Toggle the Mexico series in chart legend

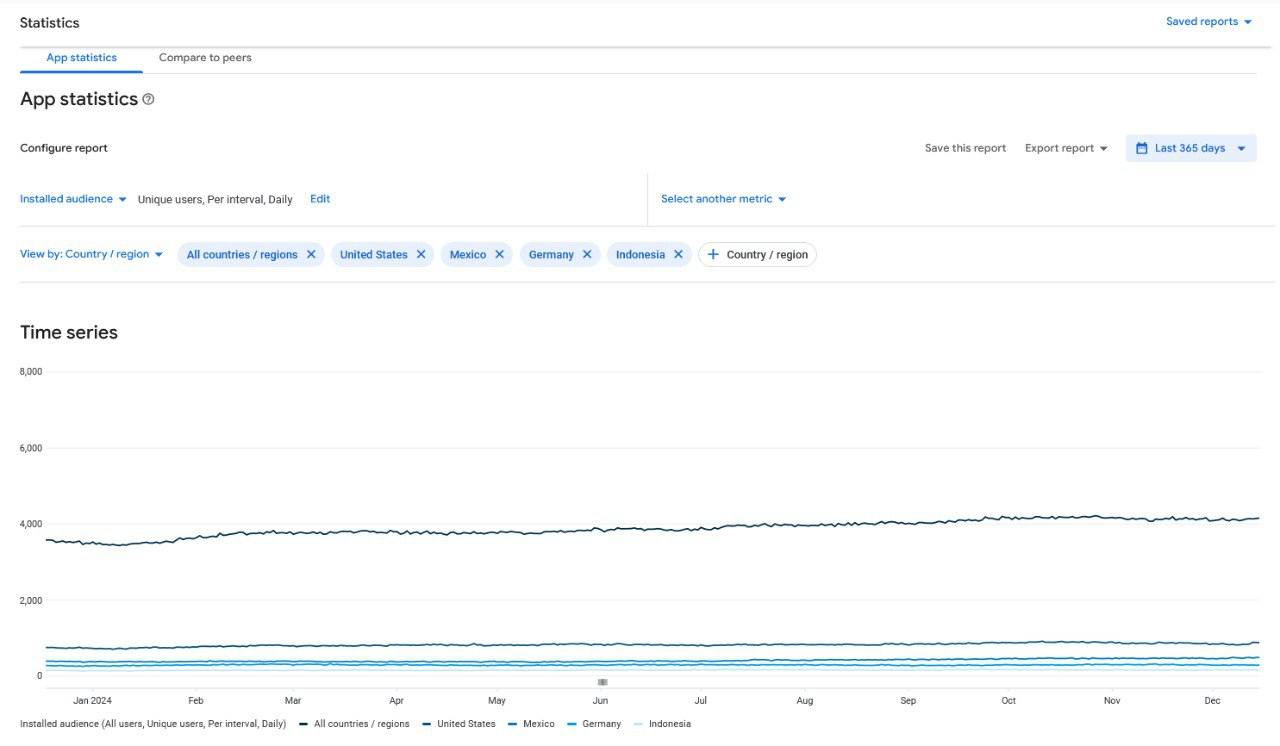point(531,724)
